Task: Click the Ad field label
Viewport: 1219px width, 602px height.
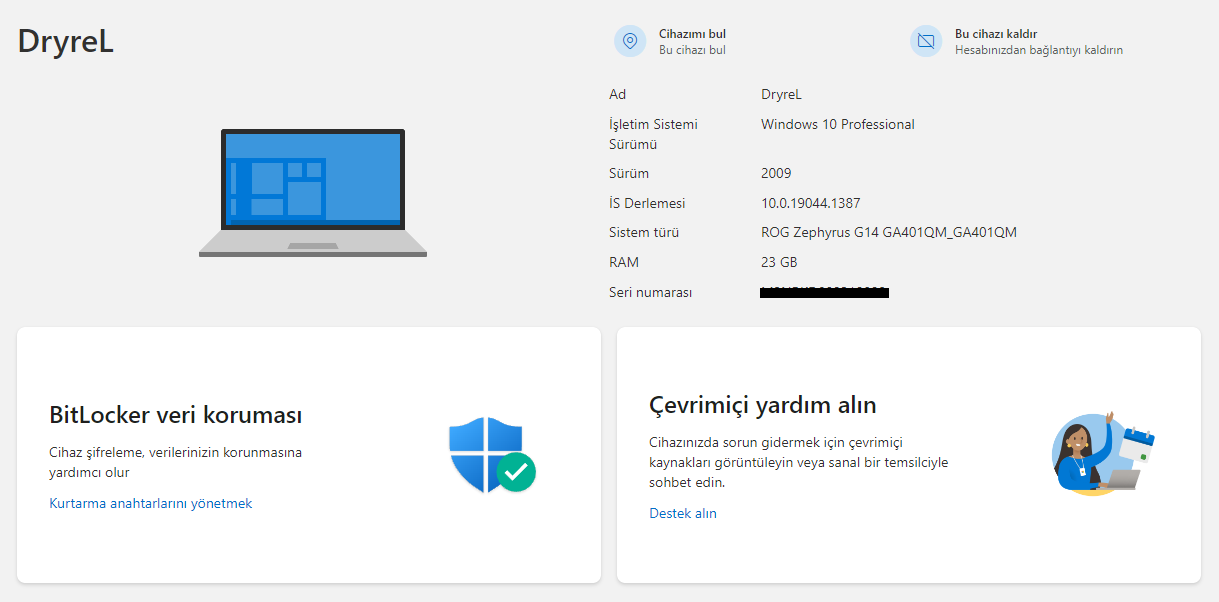Action: (617, 94)
